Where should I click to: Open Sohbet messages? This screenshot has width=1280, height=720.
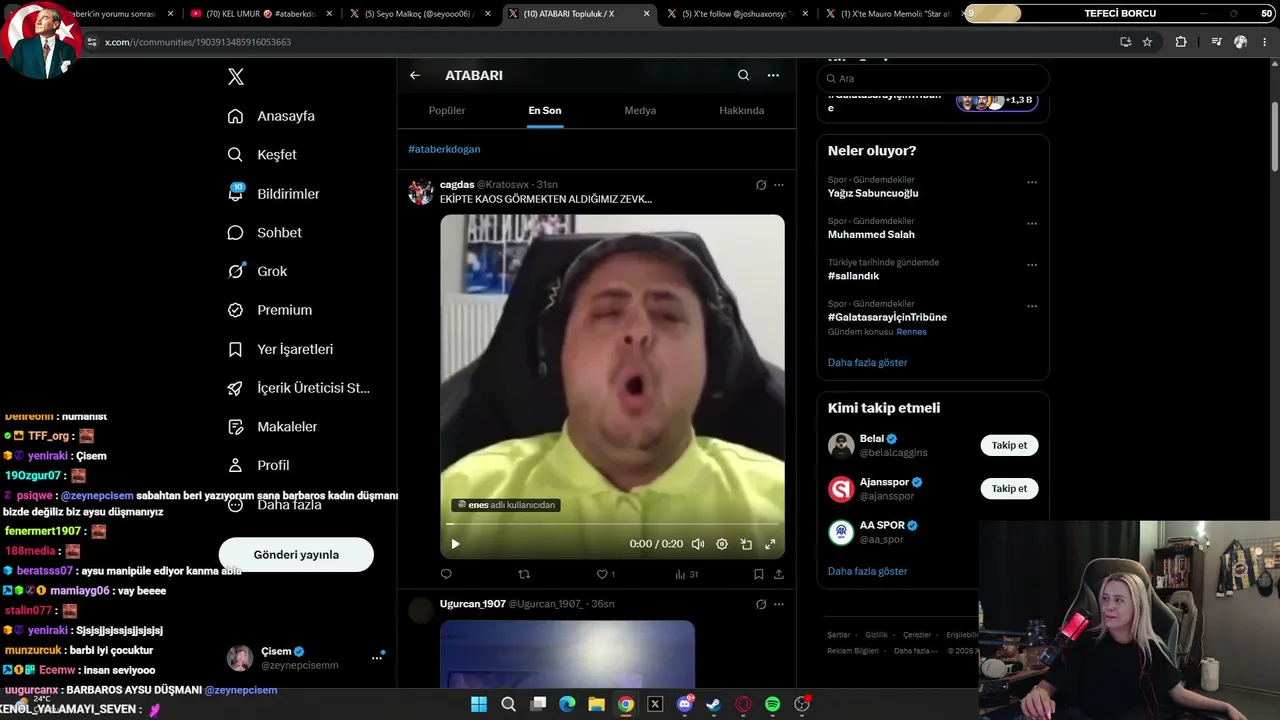[264, 233]
